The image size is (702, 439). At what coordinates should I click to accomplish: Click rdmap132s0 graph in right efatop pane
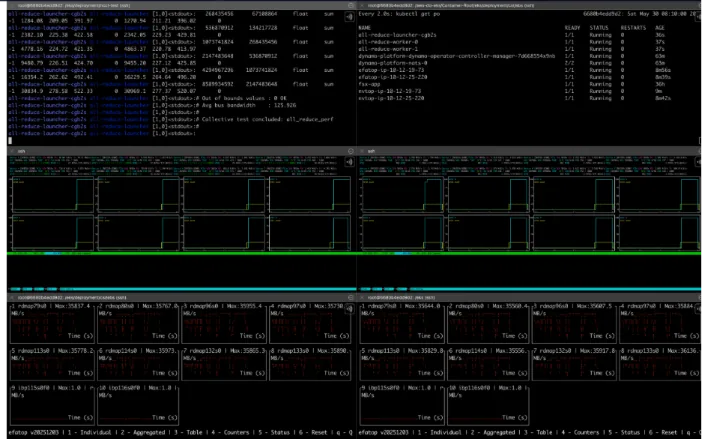point(574,363)
